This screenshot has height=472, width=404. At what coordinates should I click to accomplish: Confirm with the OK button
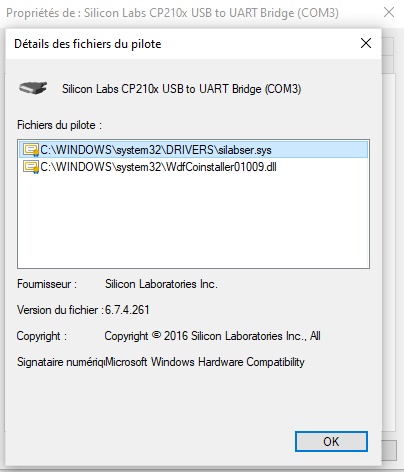331,442
